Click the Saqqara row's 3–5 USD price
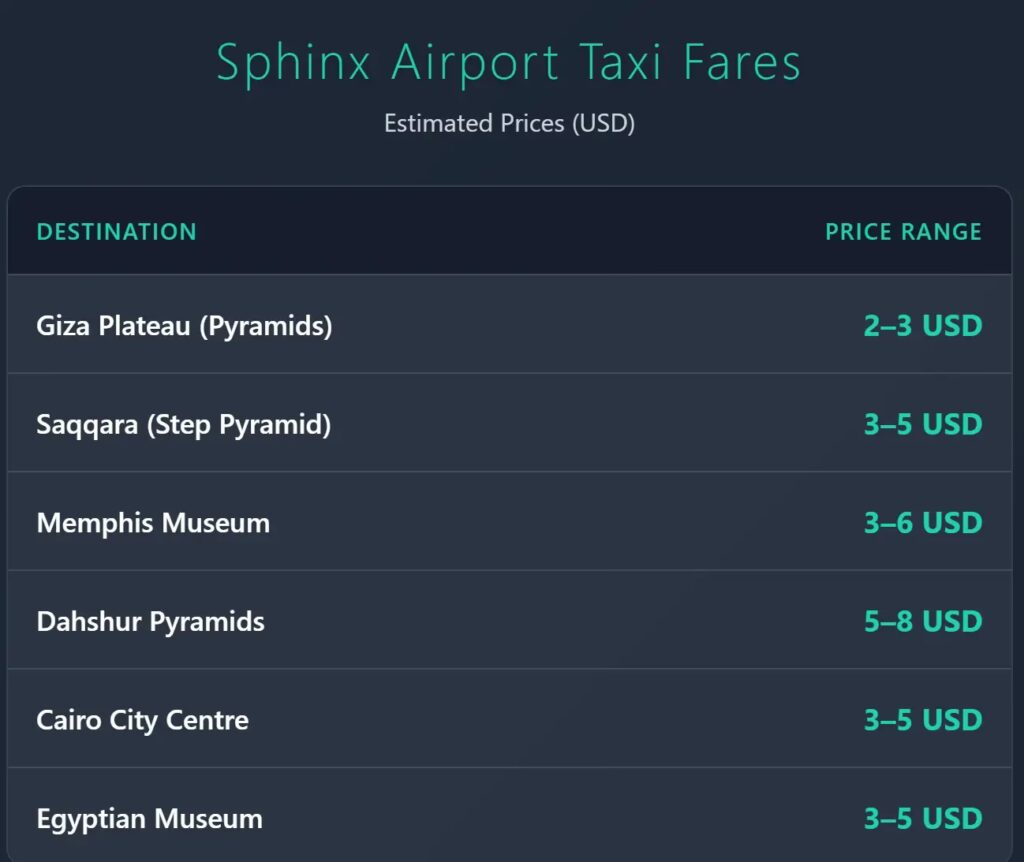The height and width of the screenshot is (862, 1024). click(922, 424)
